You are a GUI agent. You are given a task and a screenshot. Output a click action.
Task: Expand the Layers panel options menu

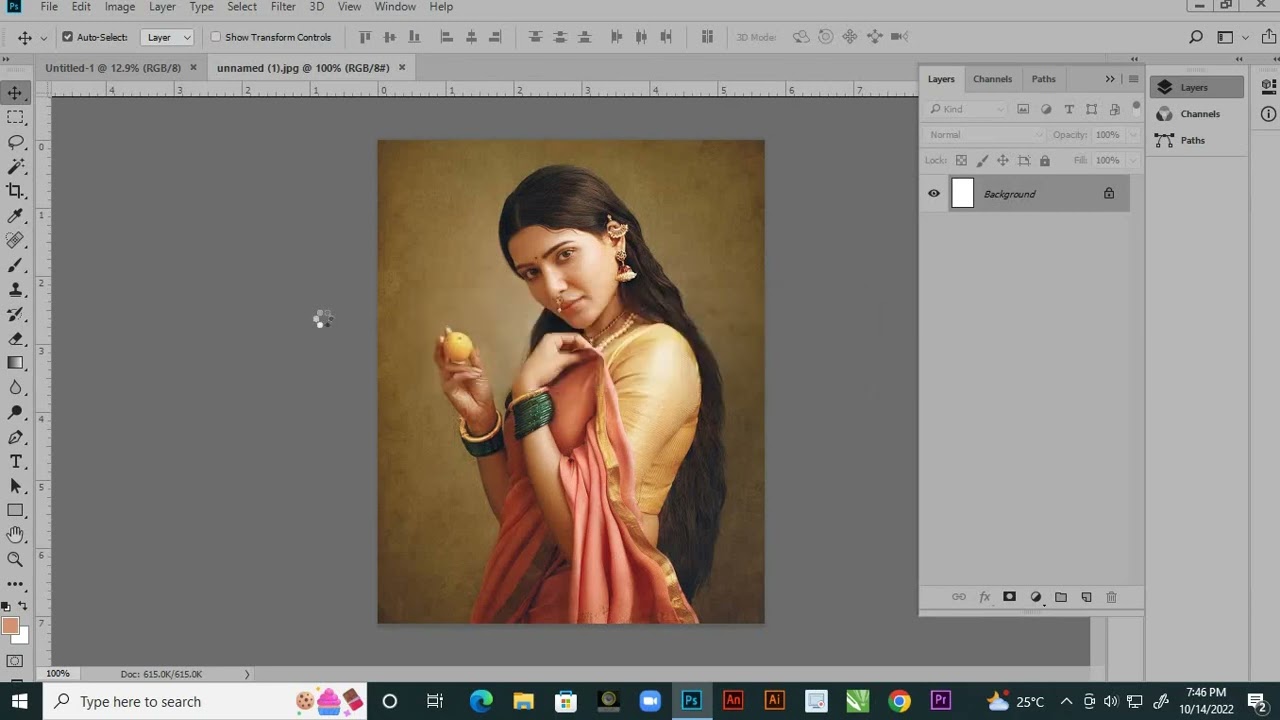(x=1133, y=79)
